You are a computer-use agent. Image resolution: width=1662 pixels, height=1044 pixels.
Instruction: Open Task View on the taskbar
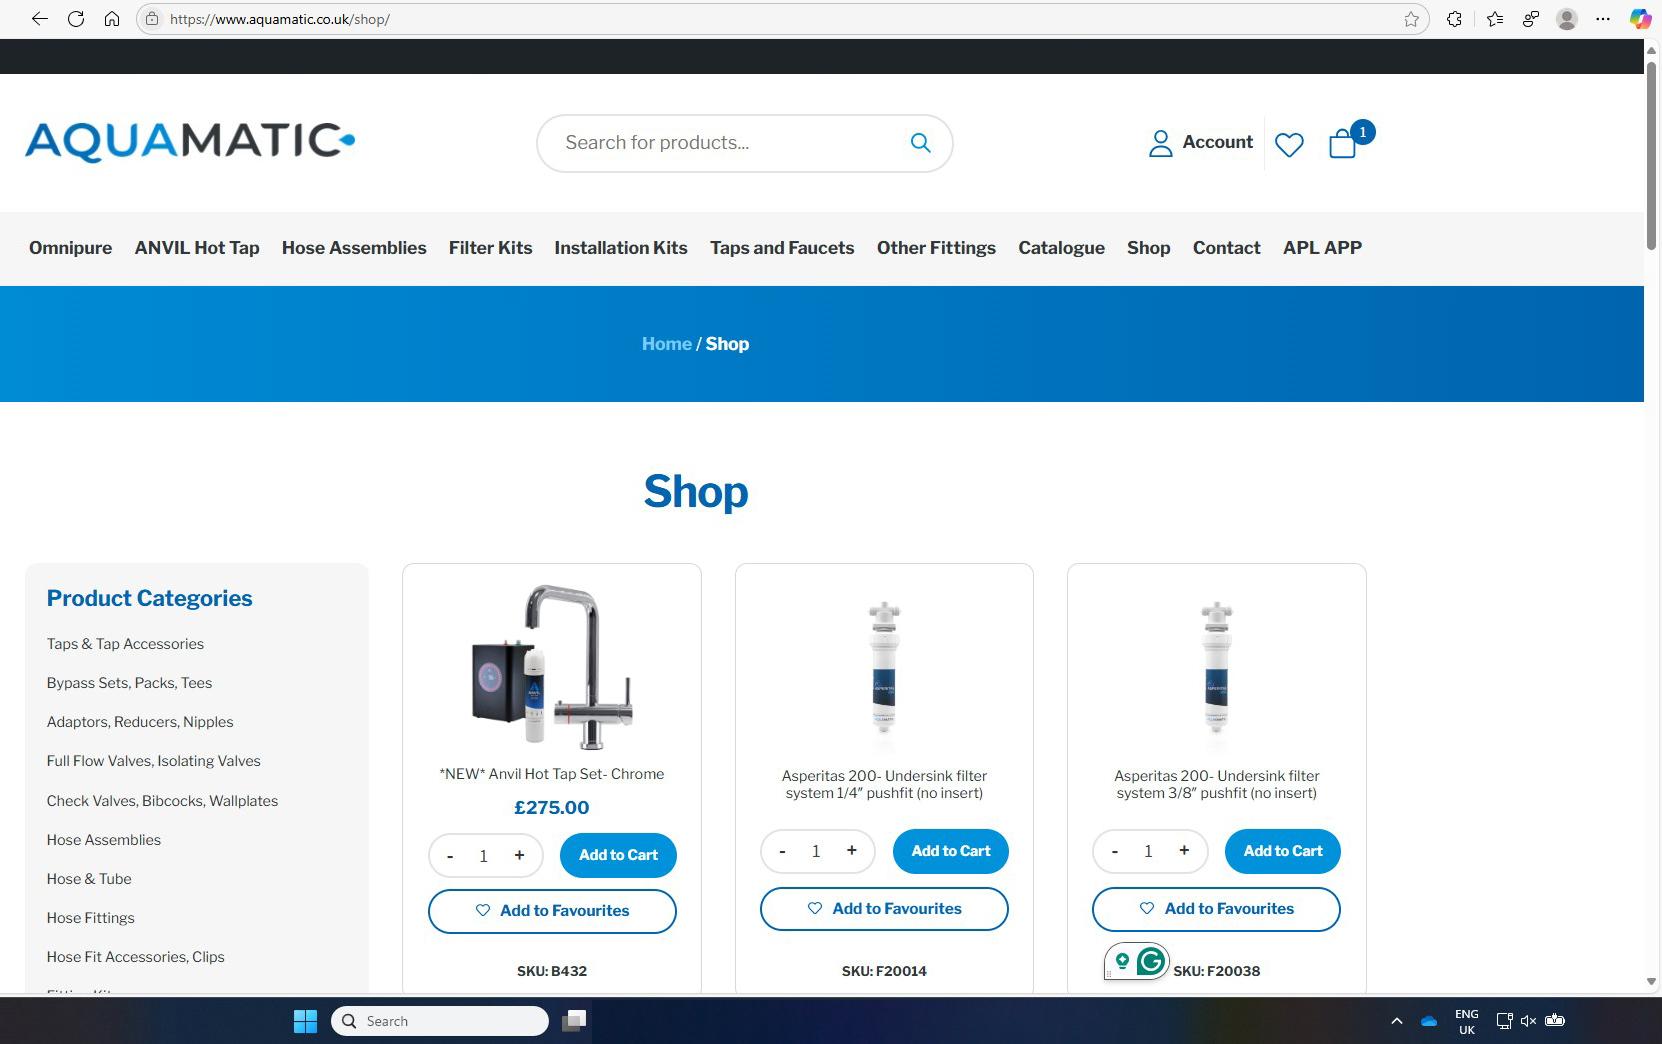(x=574, y=1021)
